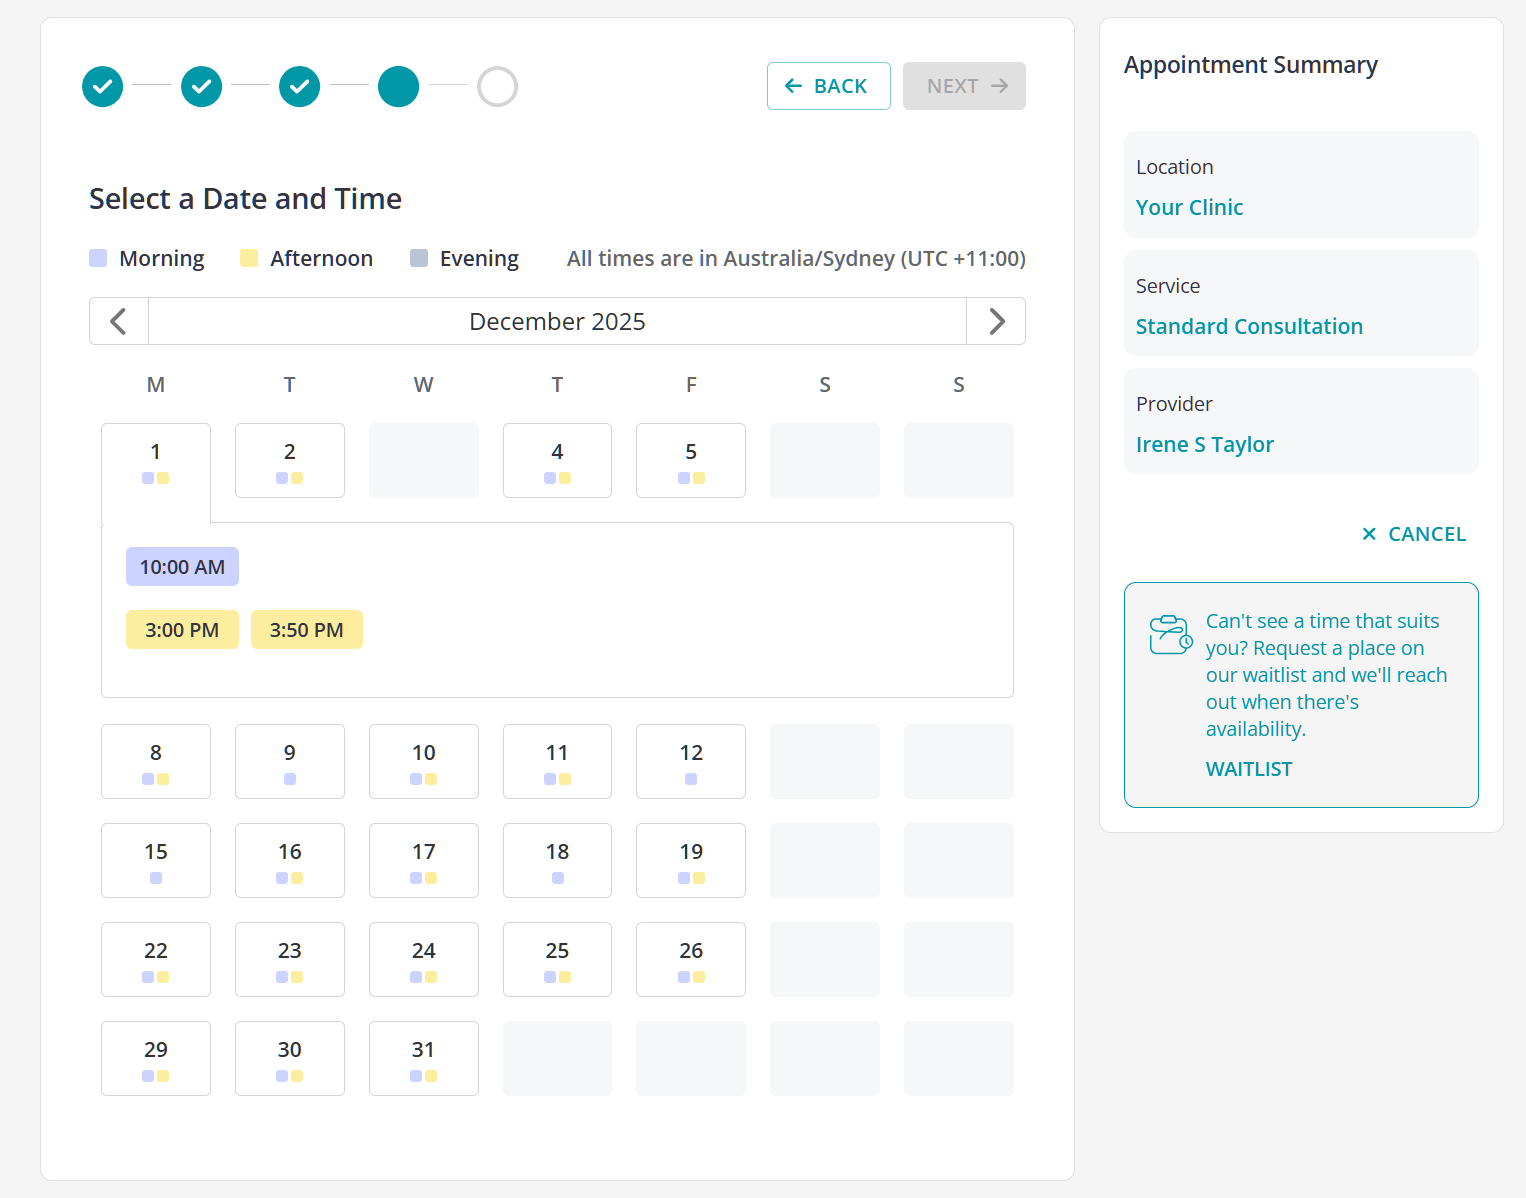1526x1198 pixels.
Task: Expand December 8 available times
Action: pyautogui.click(x=156, y=761)
